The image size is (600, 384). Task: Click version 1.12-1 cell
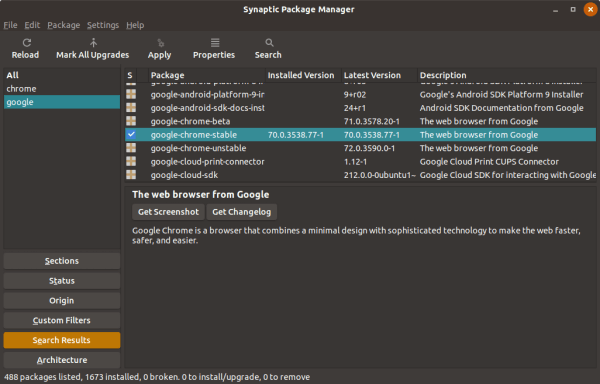355,161
